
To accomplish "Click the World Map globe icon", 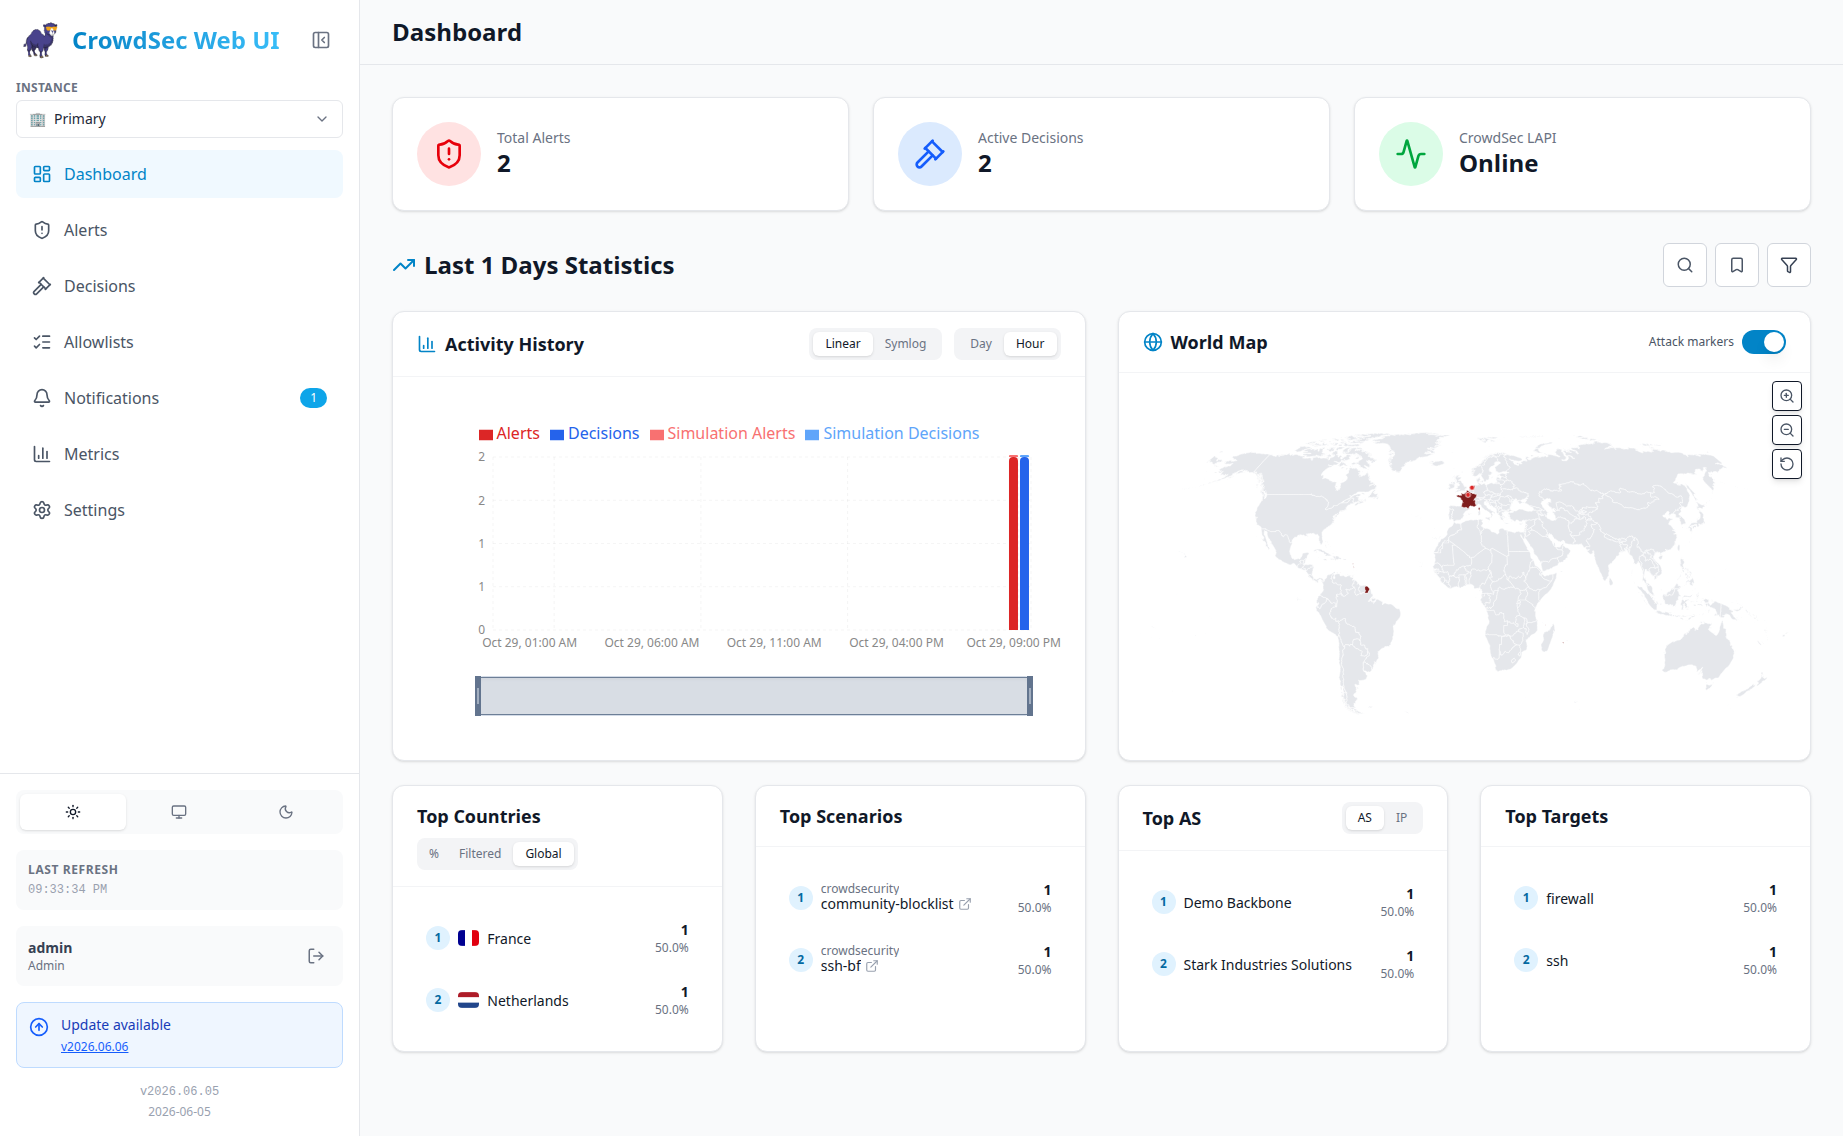I will click(1153, 342).
